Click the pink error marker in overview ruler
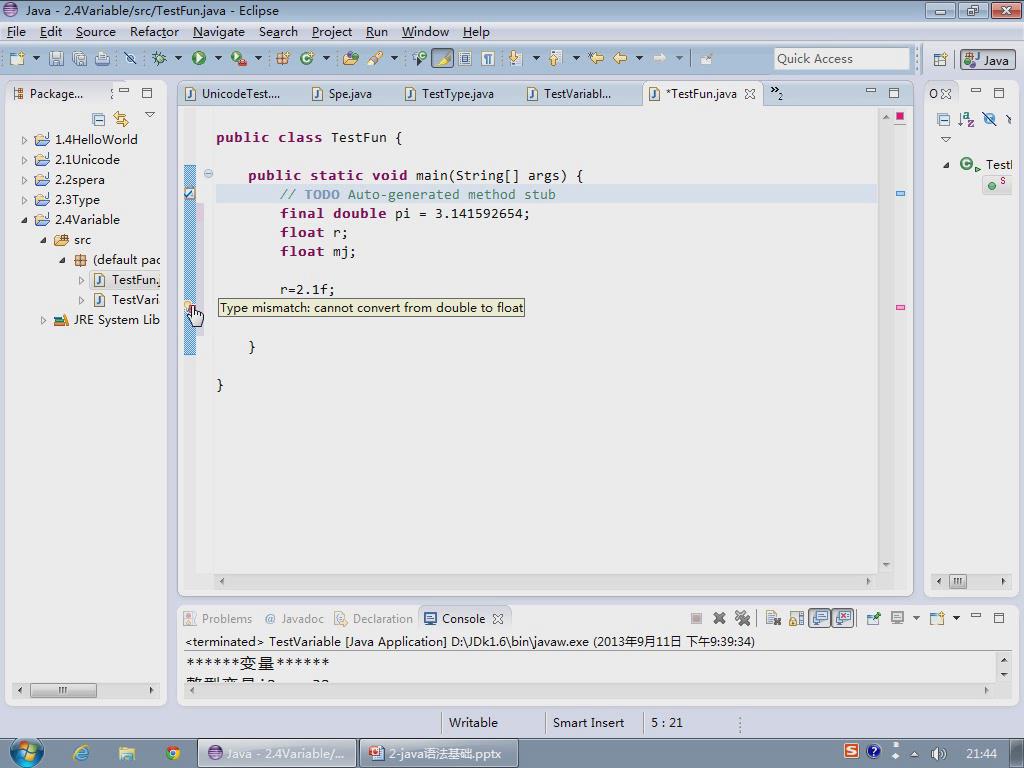This screenshot has height=768, width=1024. (x=900, y=307)
